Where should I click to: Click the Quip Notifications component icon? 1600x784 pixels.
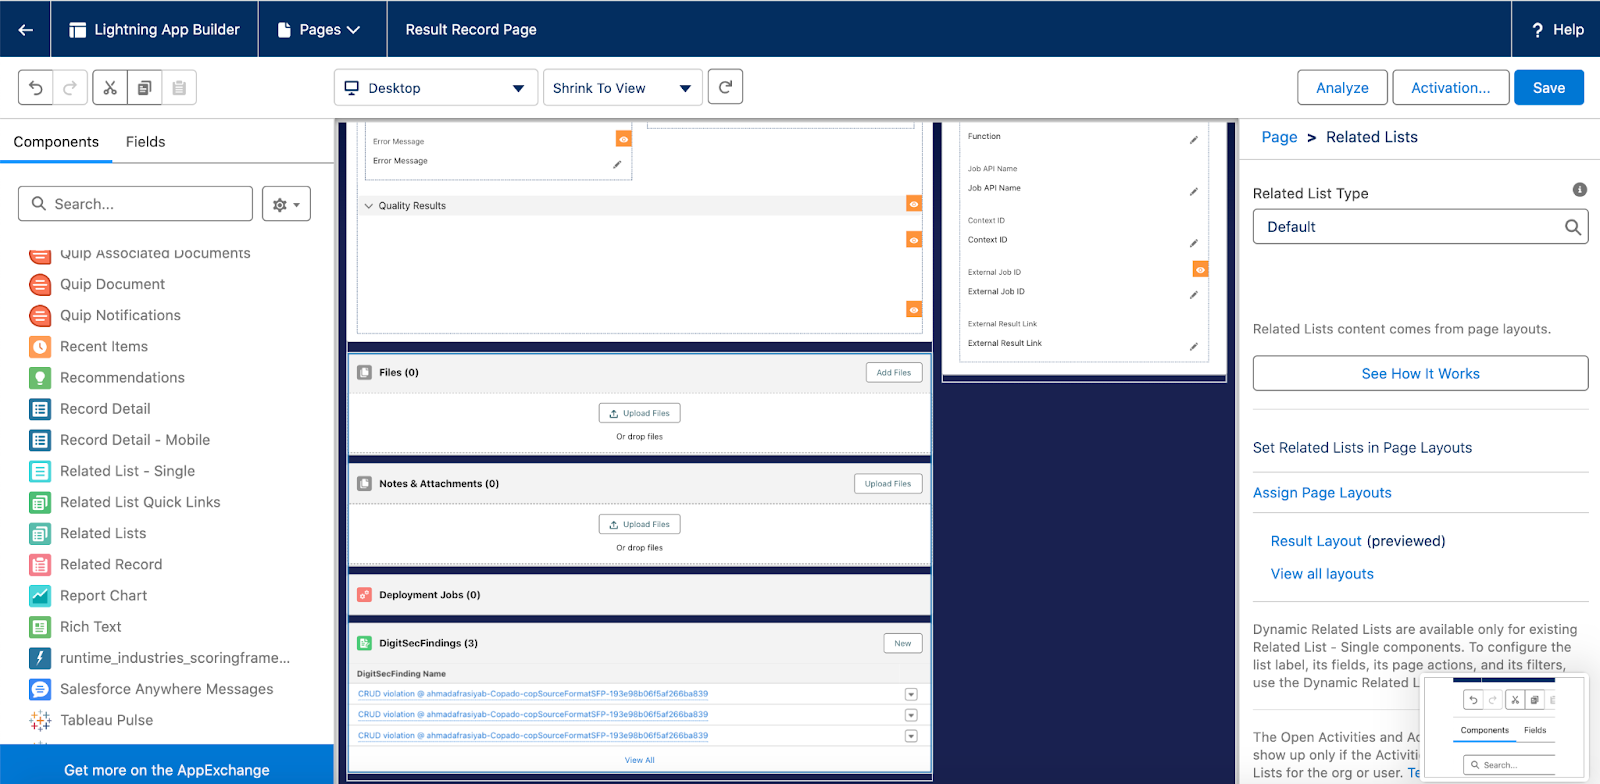pos(40,315)
